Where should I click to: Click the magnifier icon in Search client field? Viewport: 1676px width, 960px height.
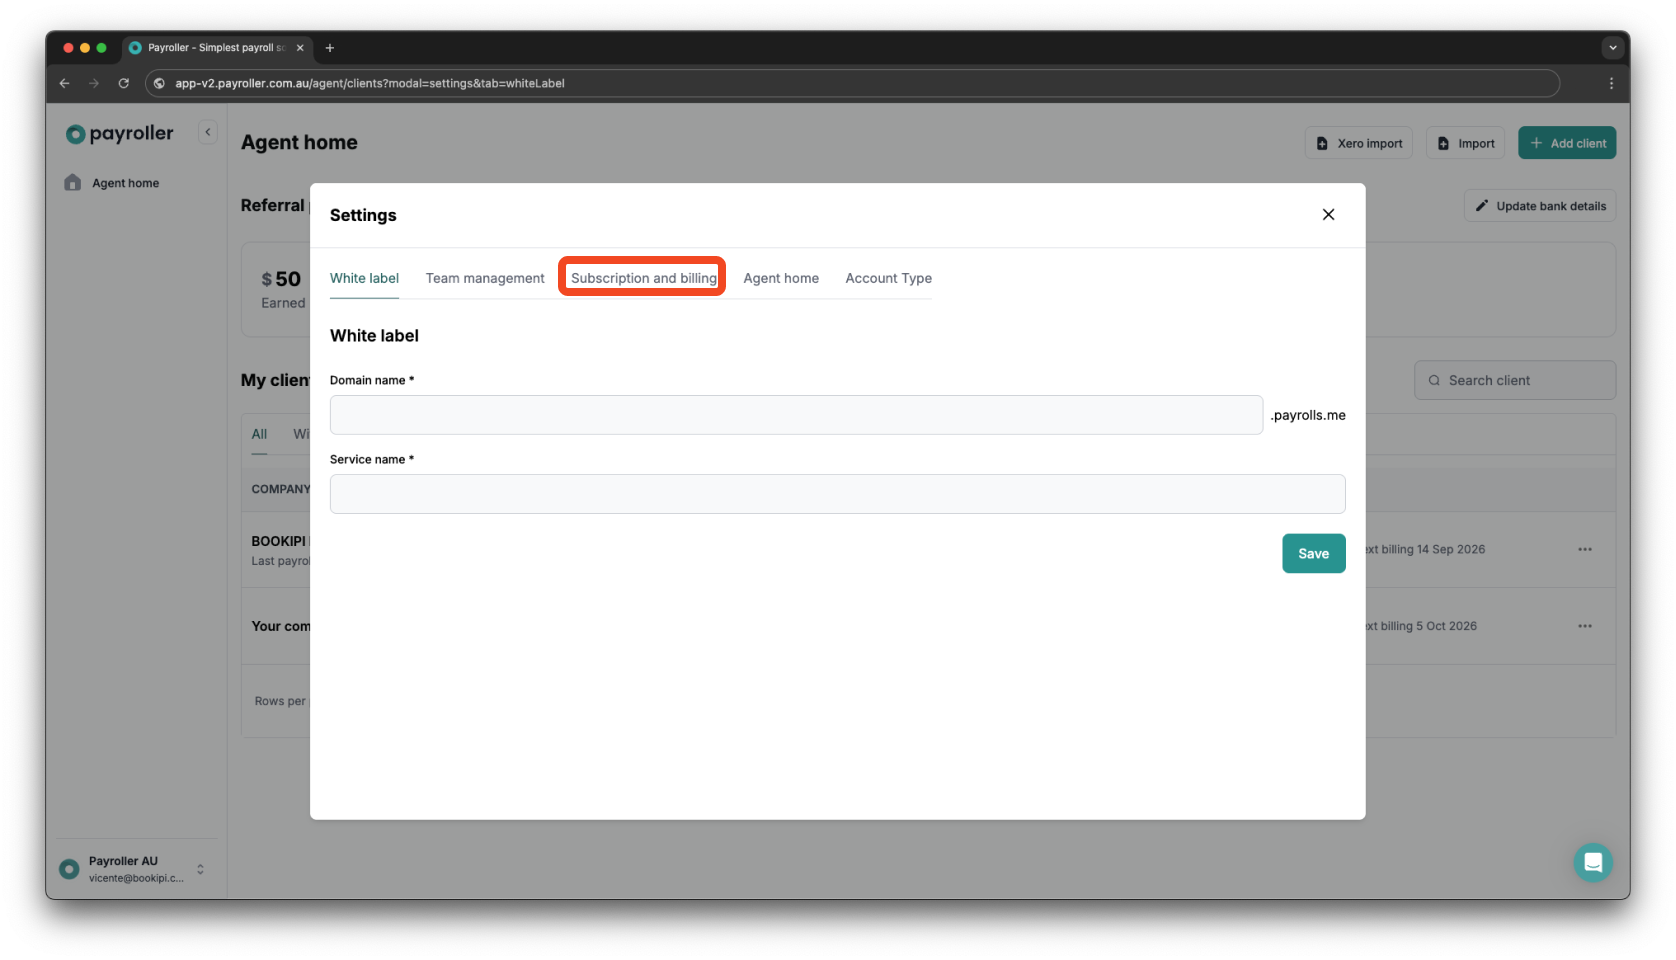pos(1434,380)
